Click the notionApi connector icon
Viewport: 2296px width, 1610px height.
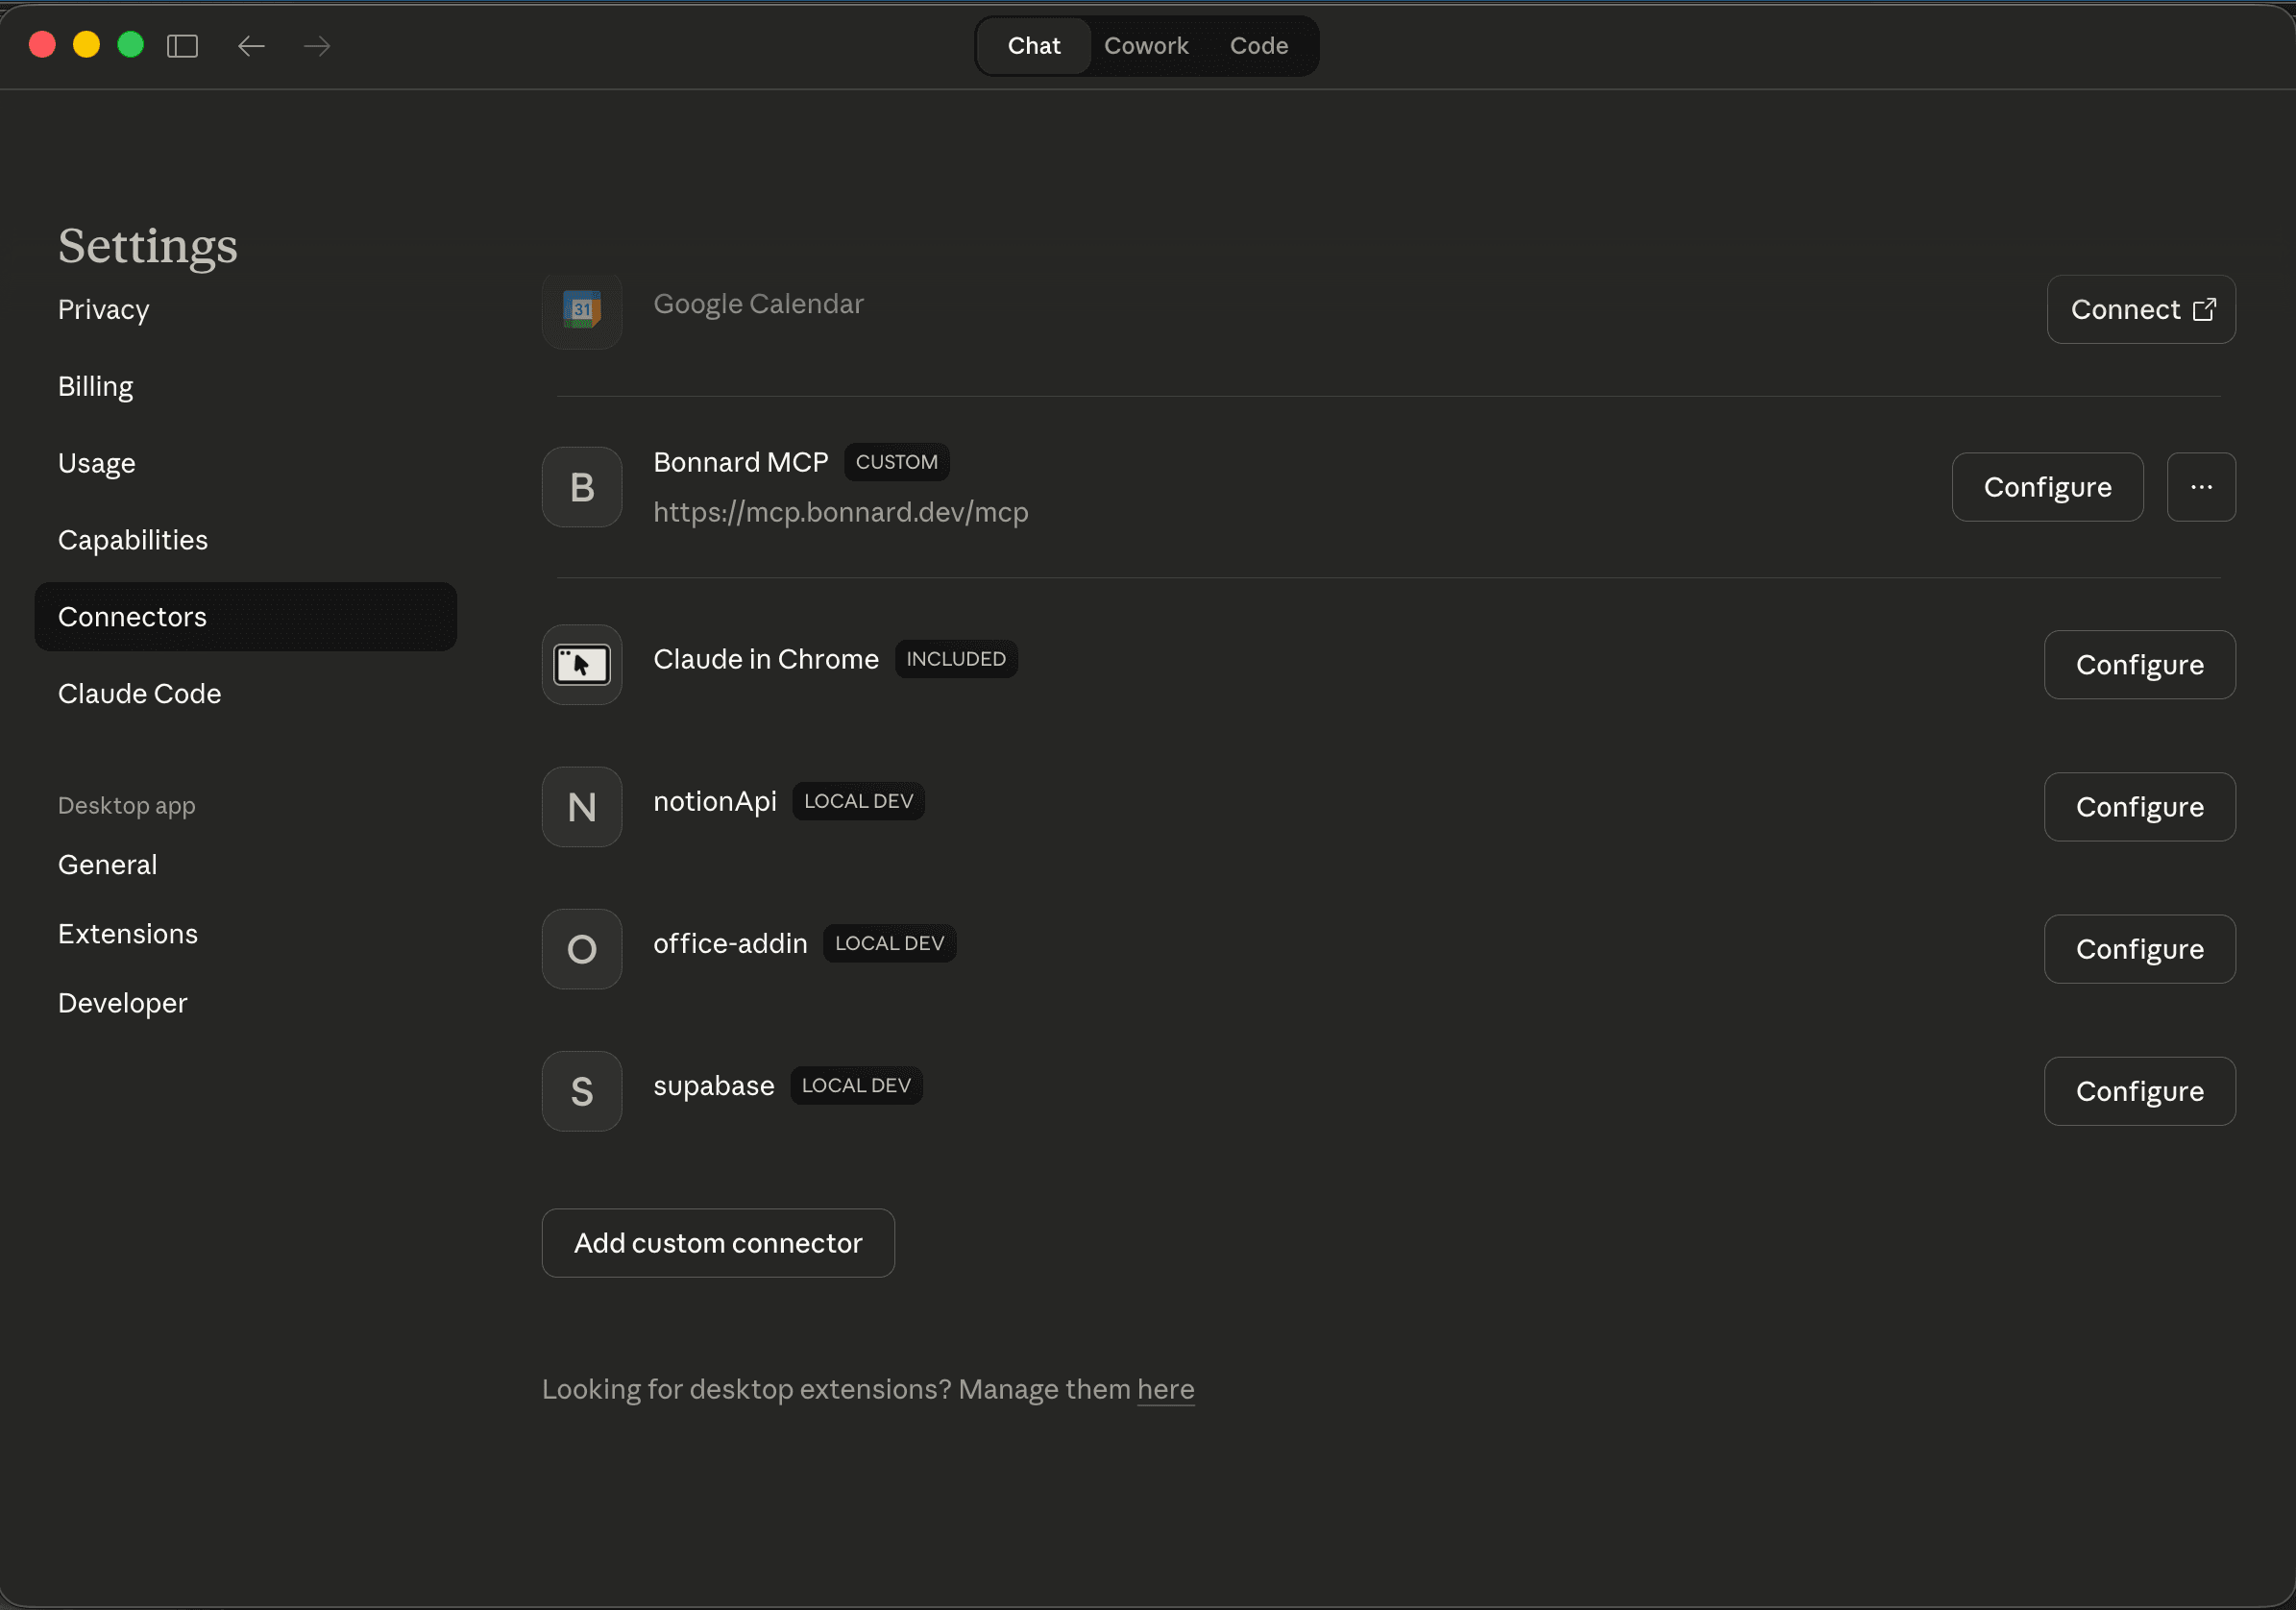(581, 806)
